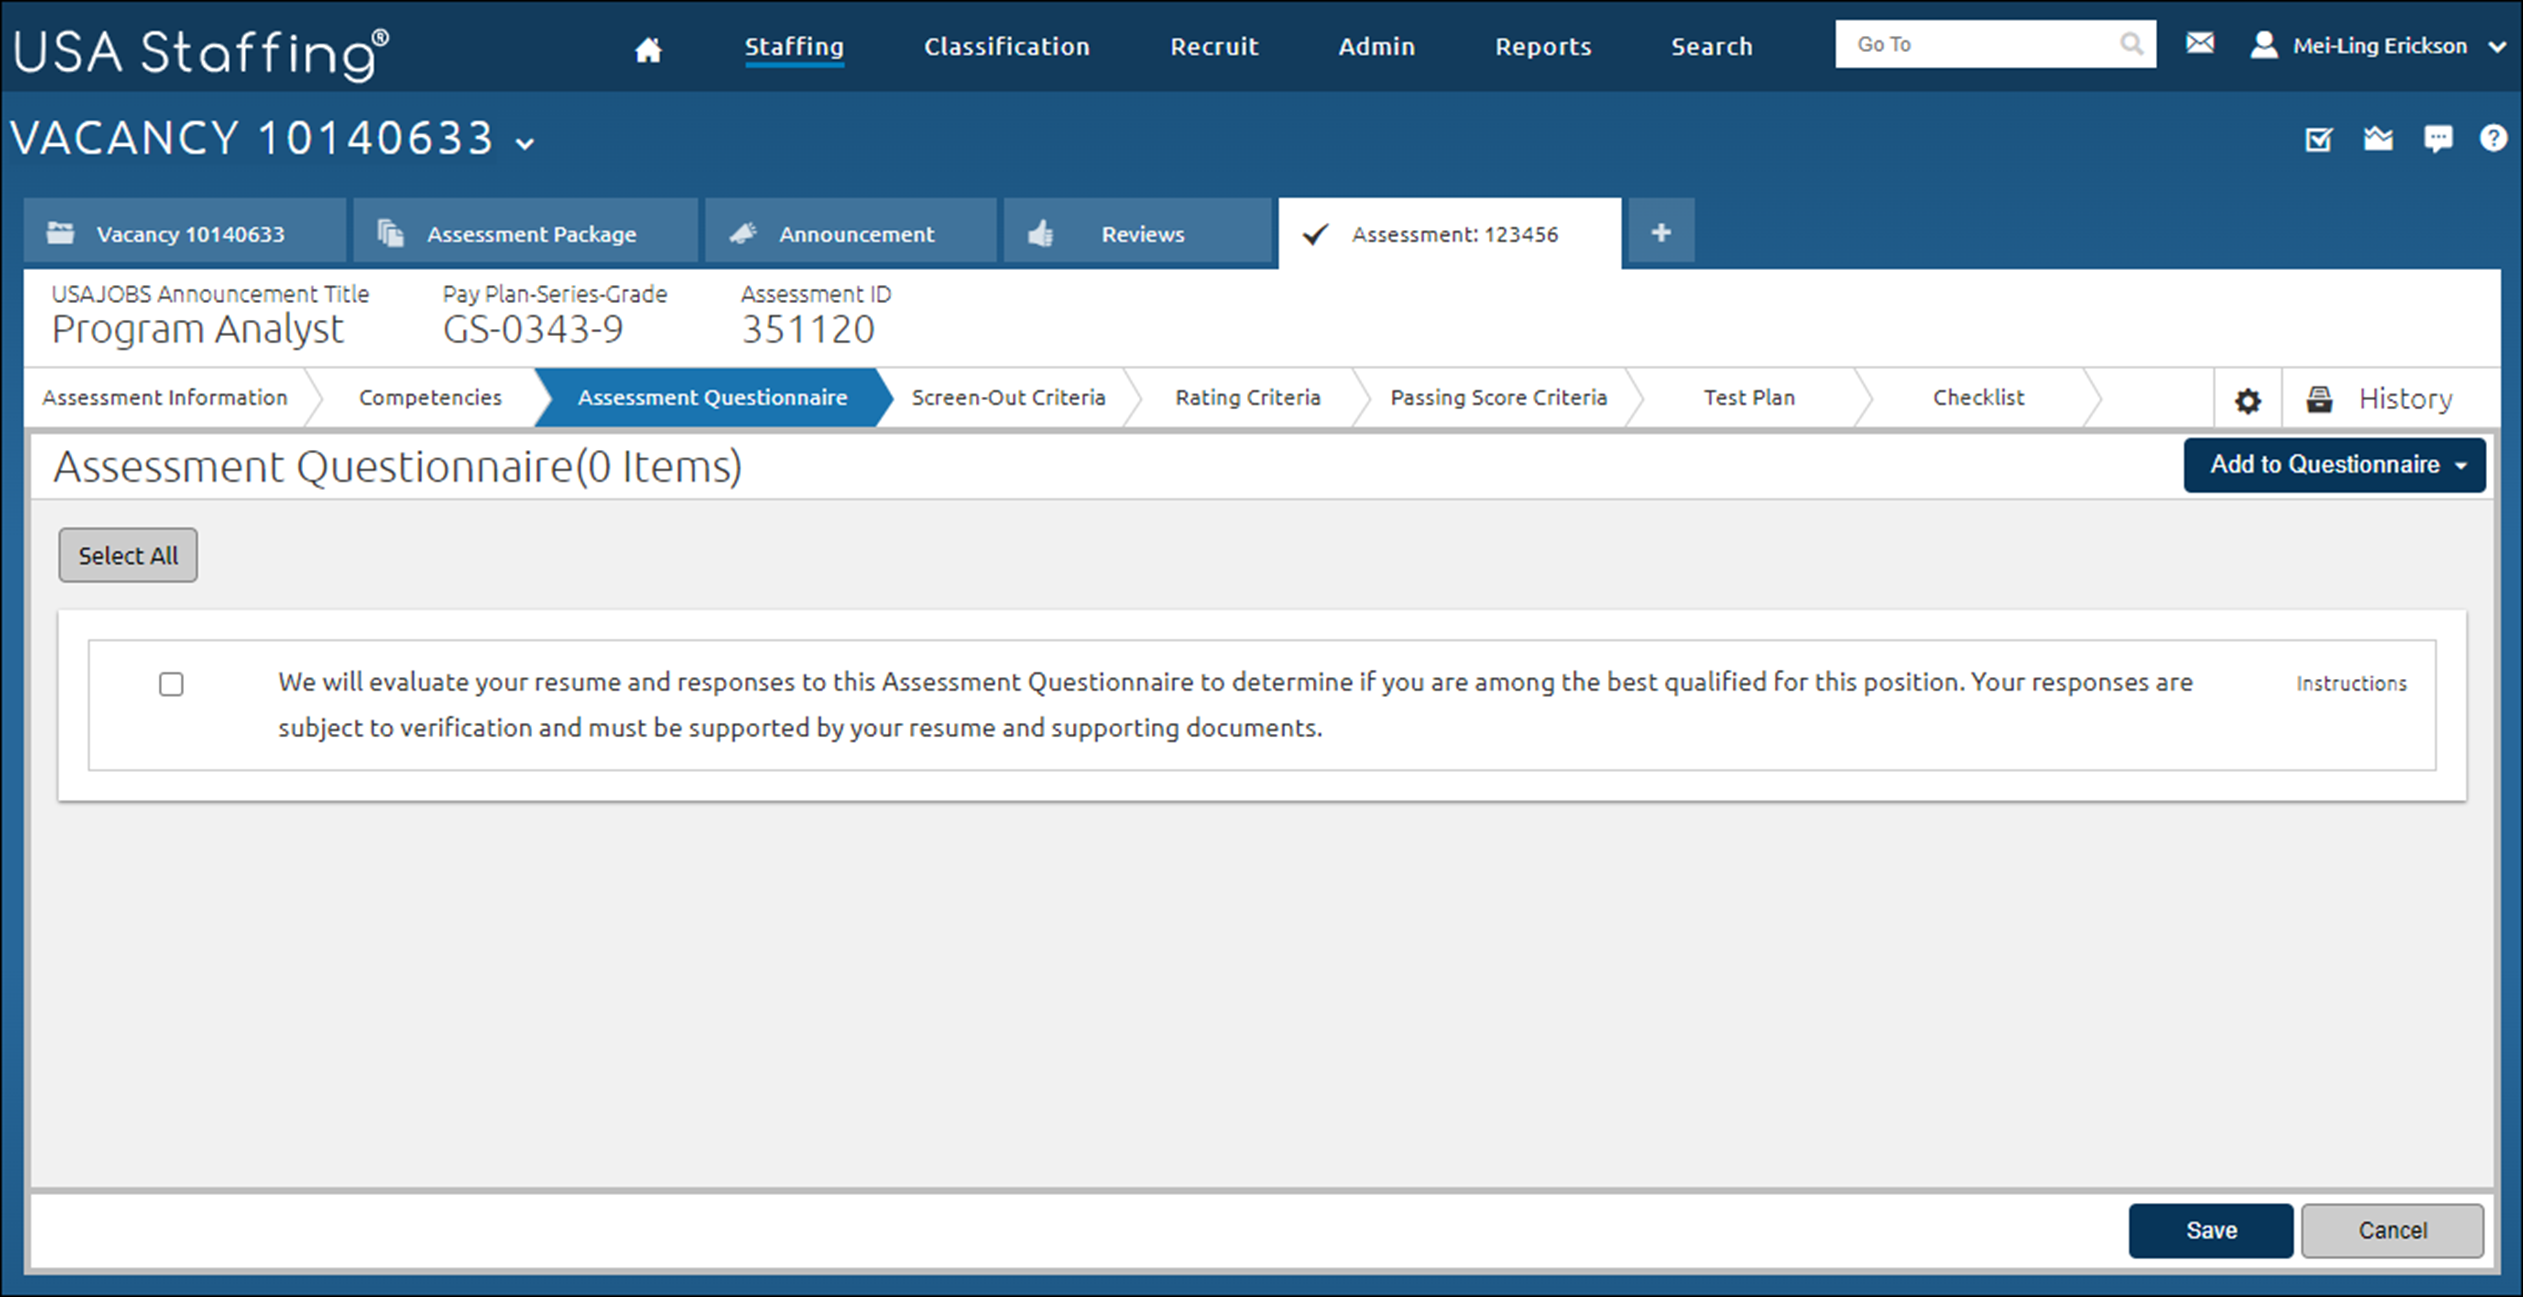Open the vacancy notes speech-bubble icon
This screenshot has width=2523, height=1297.
coord(2438,139)
